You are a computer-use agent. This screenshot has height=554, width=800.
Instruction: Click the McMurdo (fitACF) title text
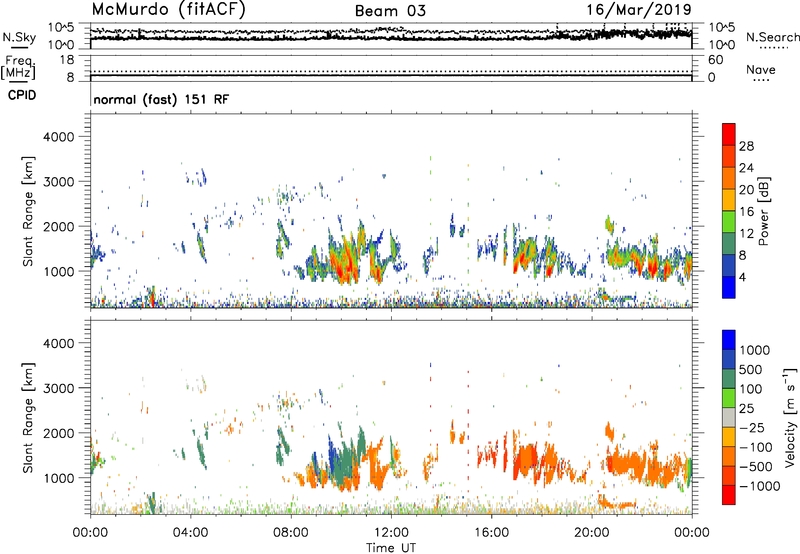[x=168, y=10]
